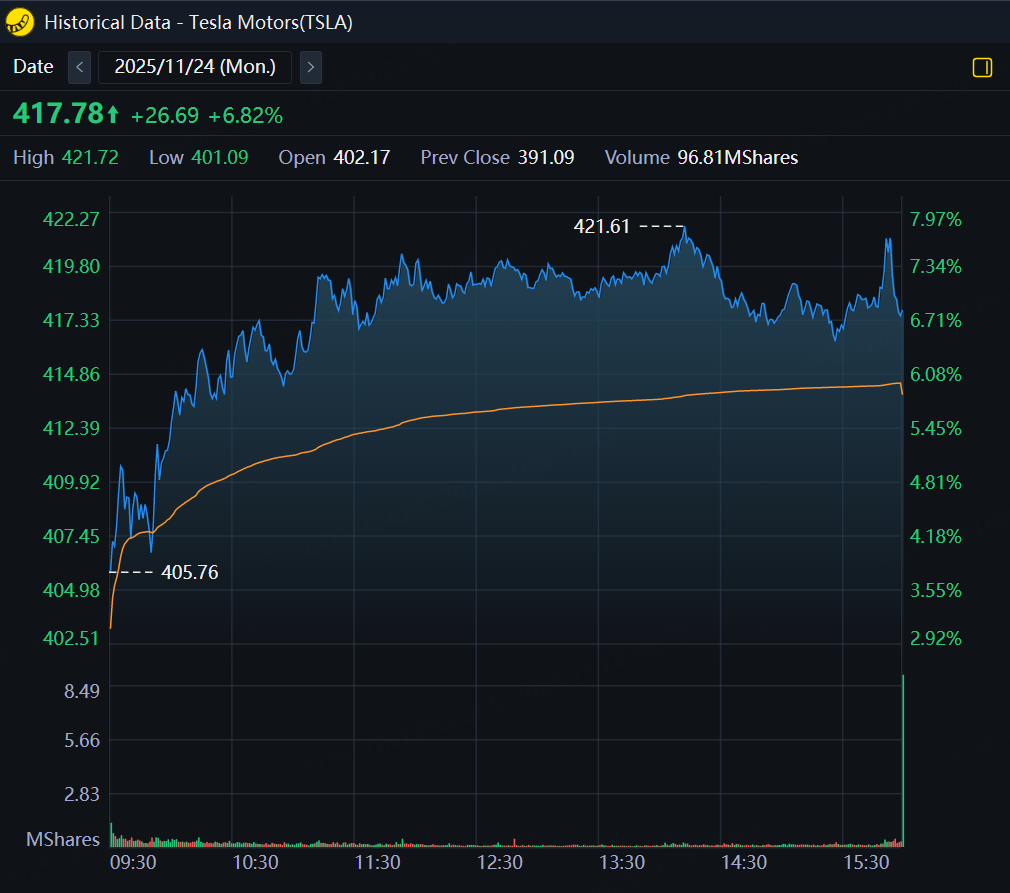The image size is (1010, 893).
Task: Click the Prev Close 391.09 value
Action: pos(546,157)
